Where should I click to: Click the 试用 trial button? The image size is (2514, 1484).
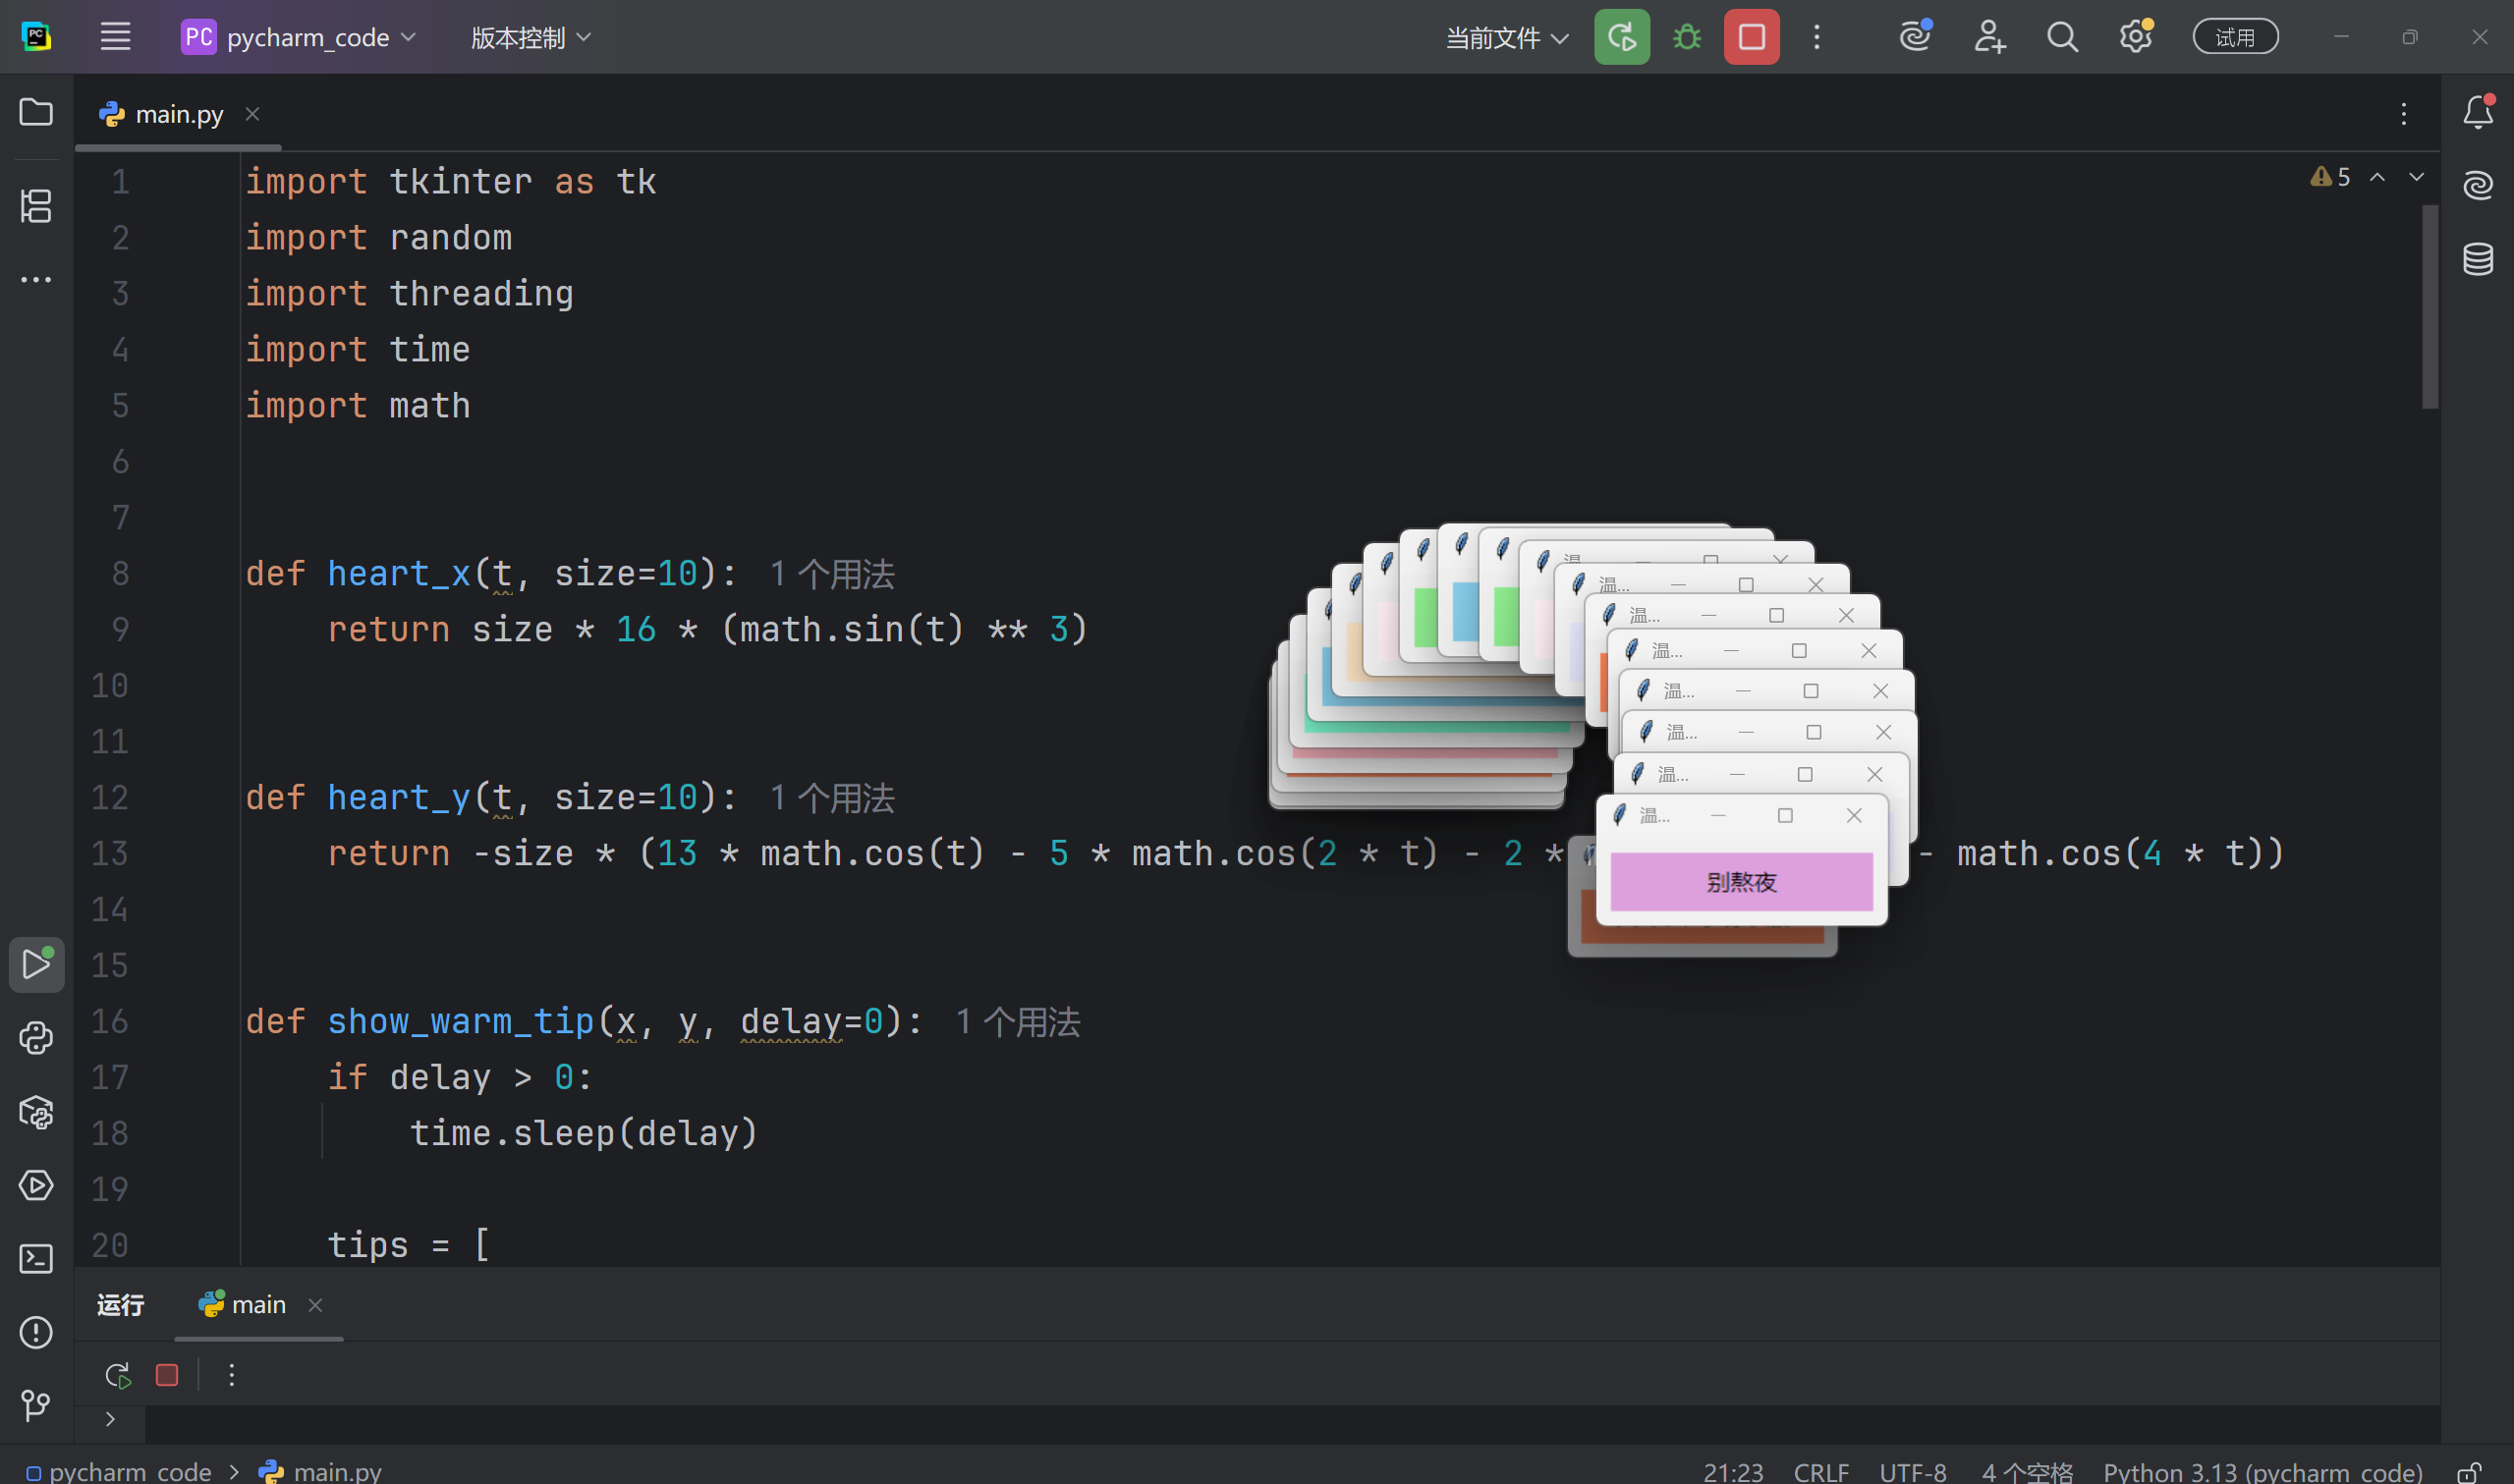tap(2235, 38)
